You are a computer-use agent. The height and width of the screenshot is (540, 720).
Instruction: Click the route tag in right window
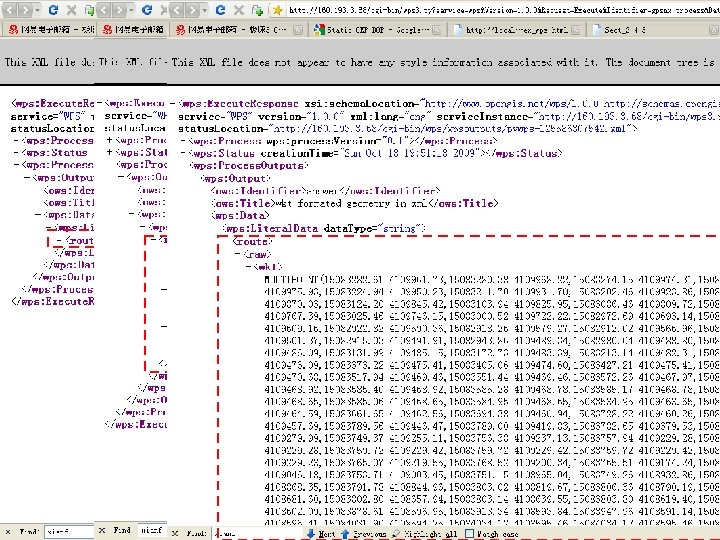253,241
